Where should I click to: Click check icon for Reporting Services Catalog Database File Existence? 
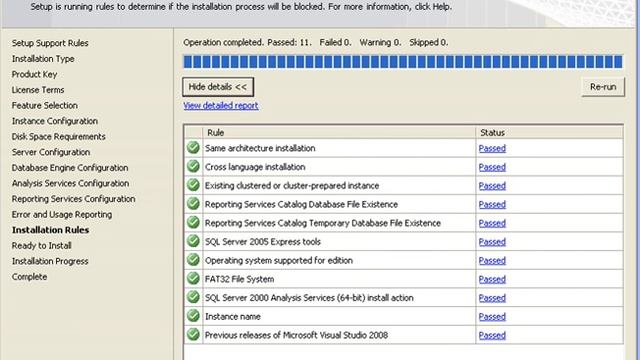pos(193,204)
